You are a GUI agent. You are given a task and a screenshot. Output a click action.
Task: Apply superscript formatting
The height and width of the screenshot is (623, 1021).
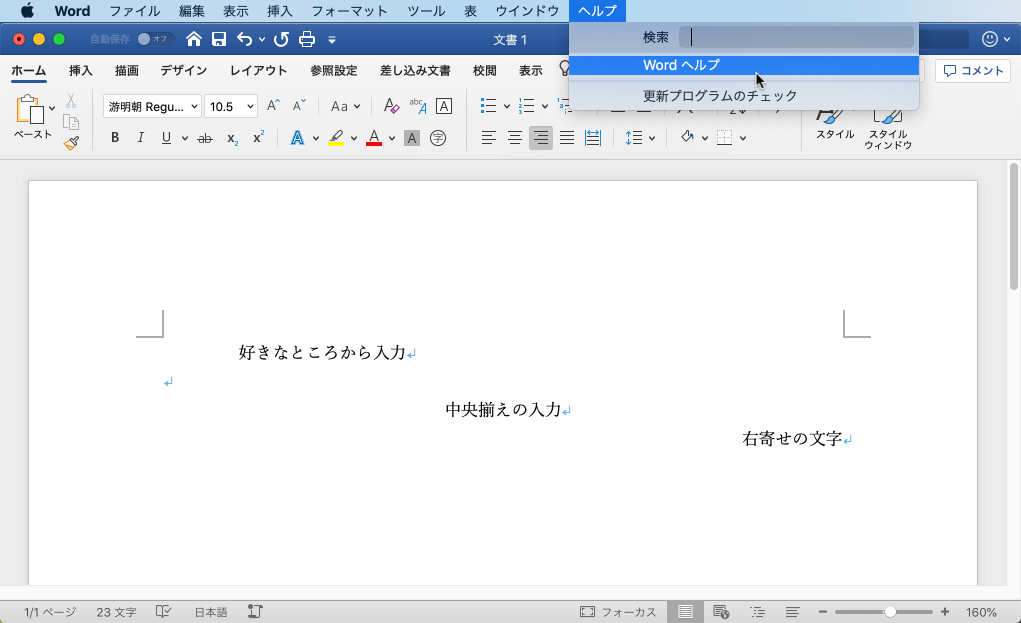coord(259,137)
